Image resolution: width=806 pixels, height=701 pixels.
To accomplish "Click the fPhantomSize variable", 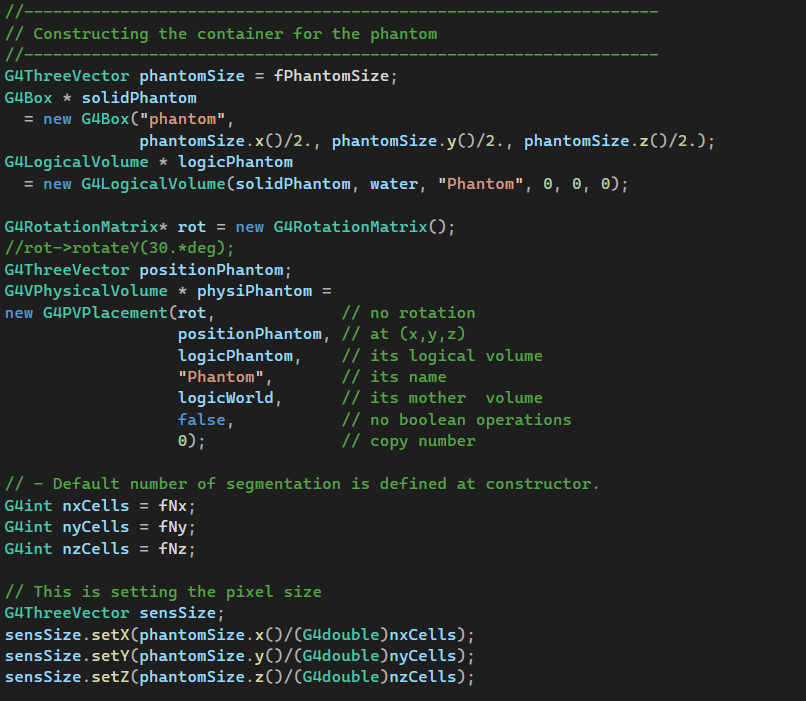I will 331,76.
